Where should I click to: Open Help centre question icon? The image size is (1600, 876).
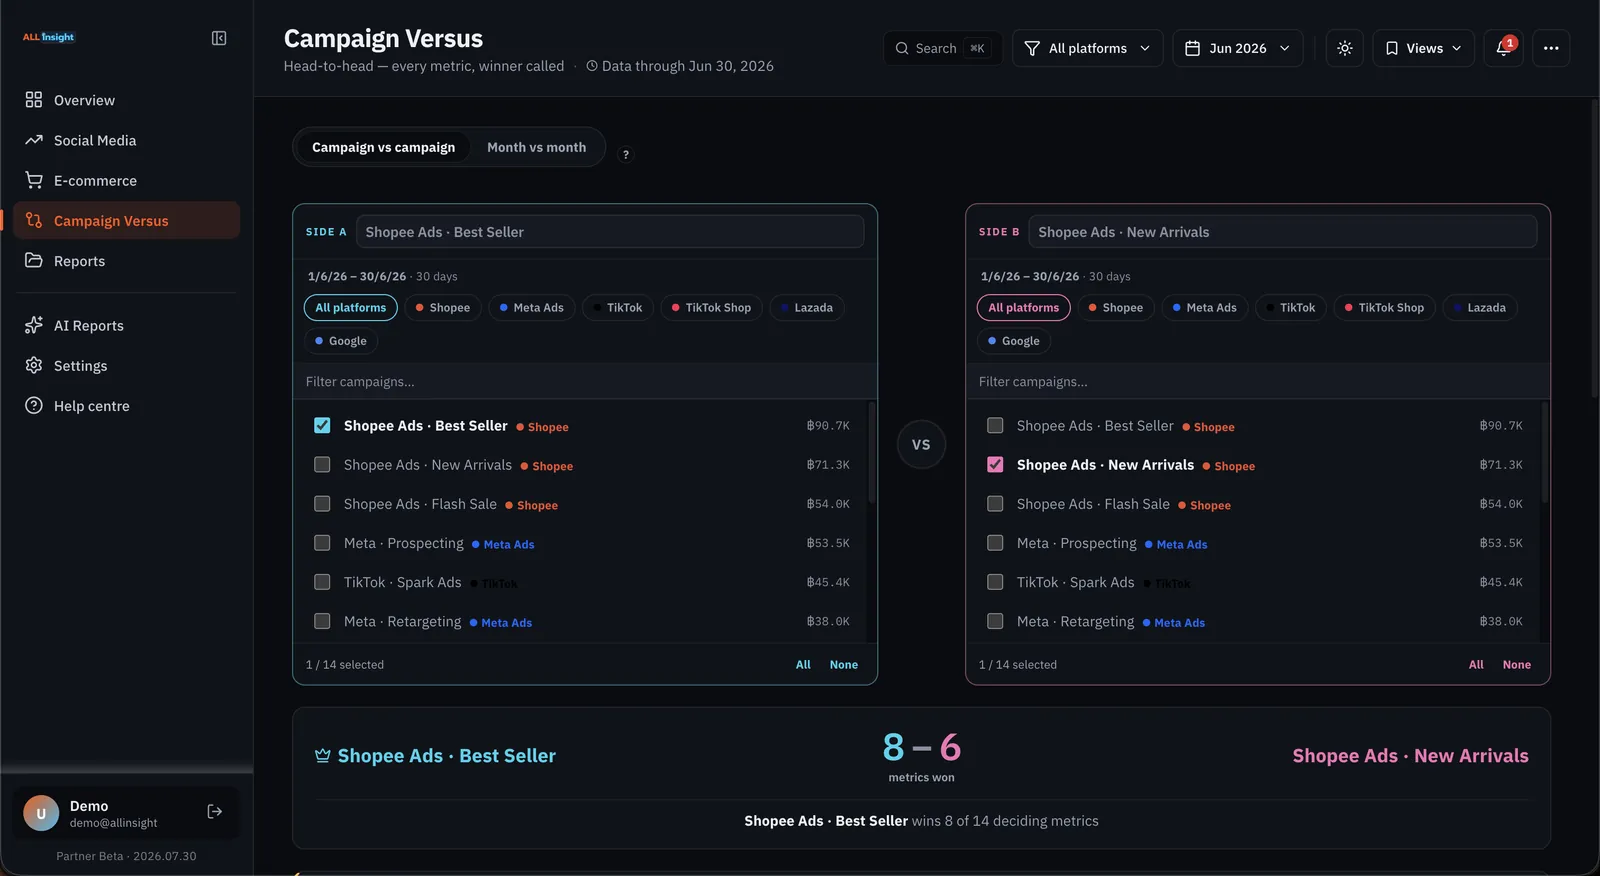[34, 405]
